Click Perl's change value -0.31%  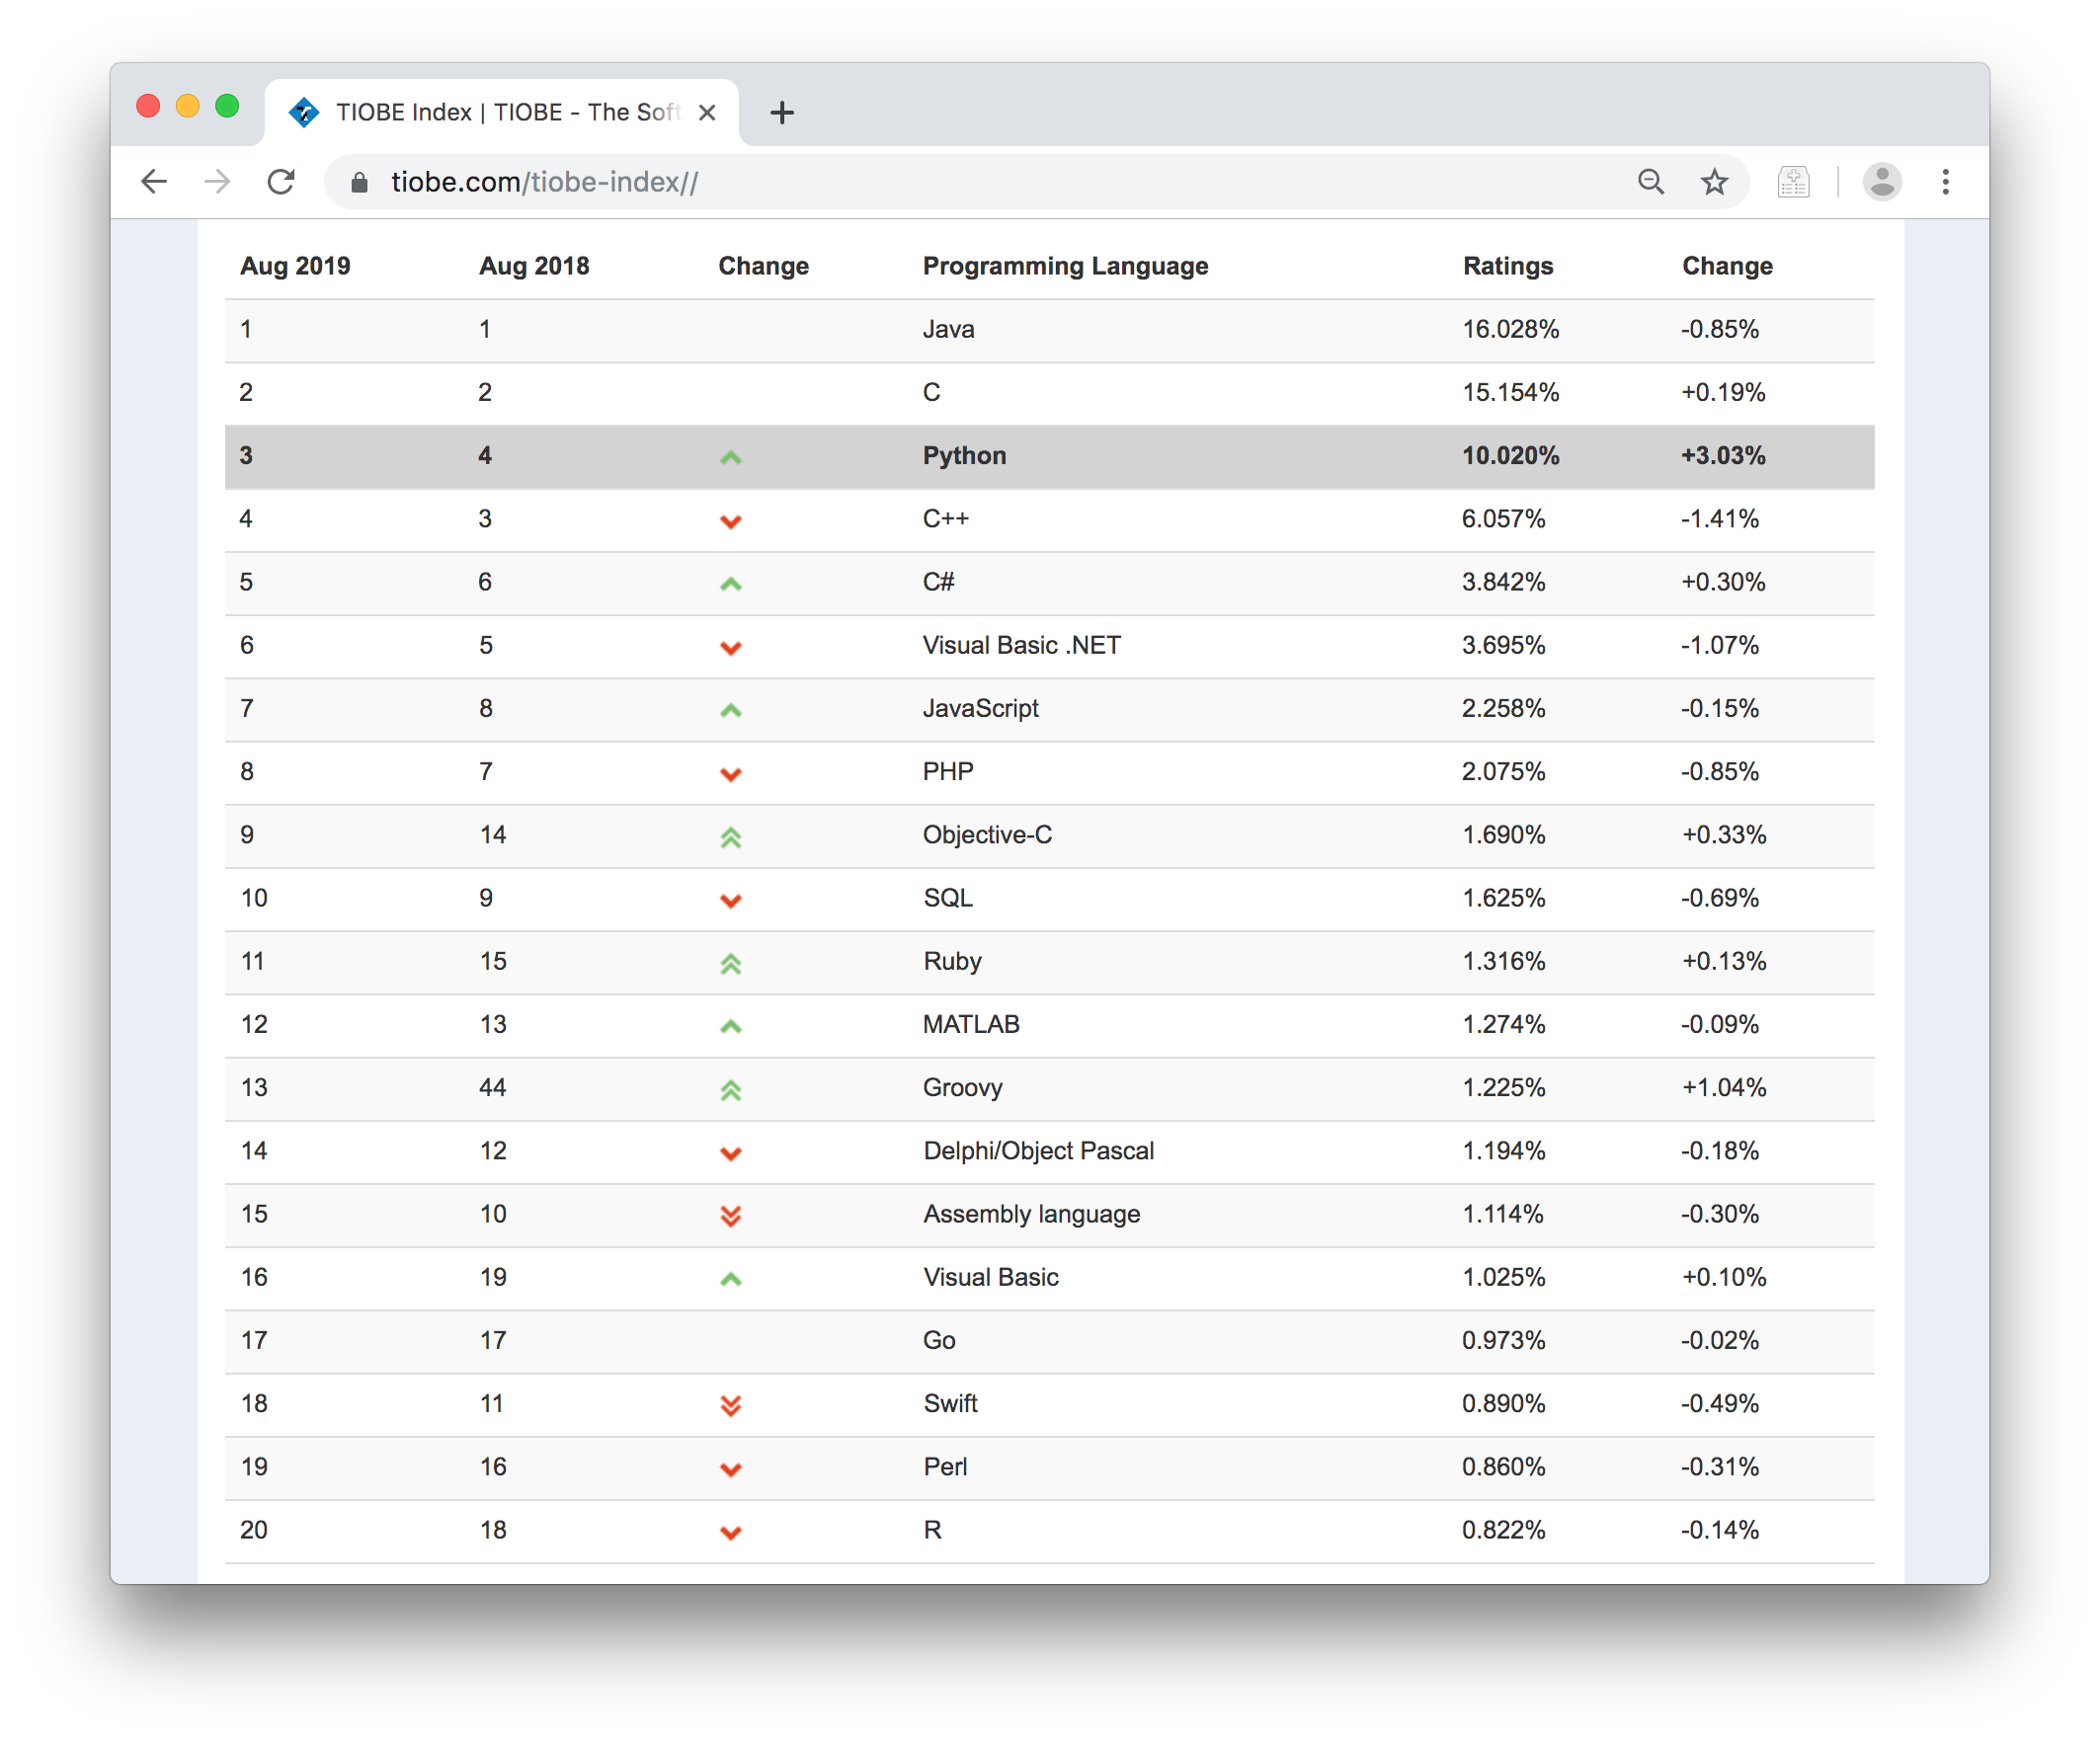(x=1719, y=1466)
